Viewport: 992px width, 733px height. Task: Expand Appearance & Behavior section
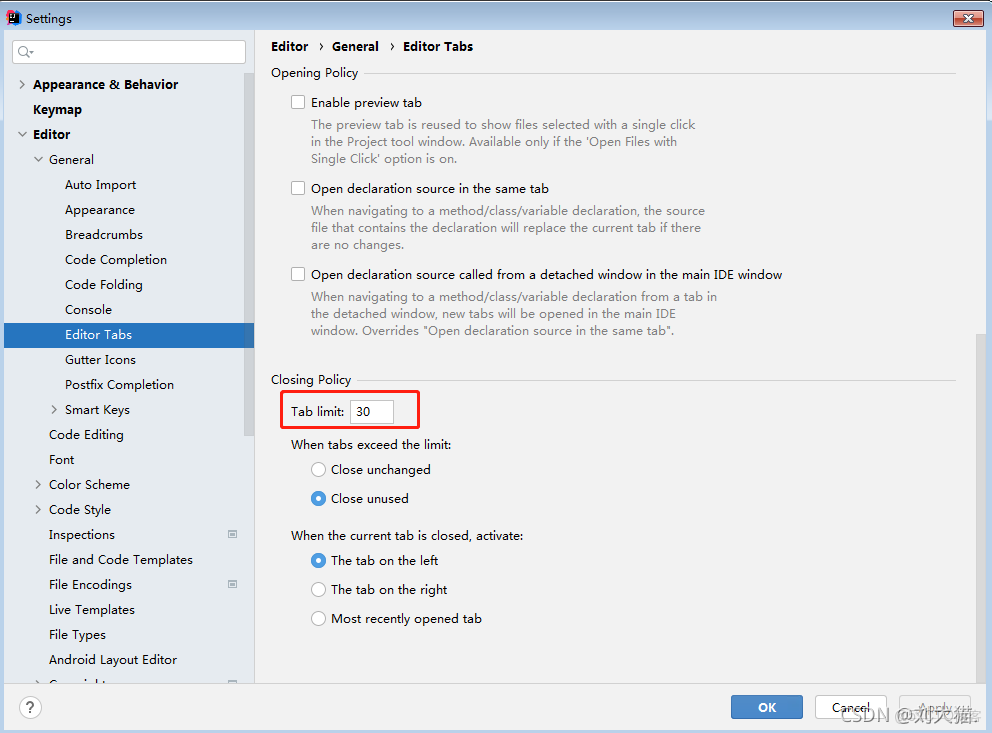pyautogui.click(x=22, y=85)
